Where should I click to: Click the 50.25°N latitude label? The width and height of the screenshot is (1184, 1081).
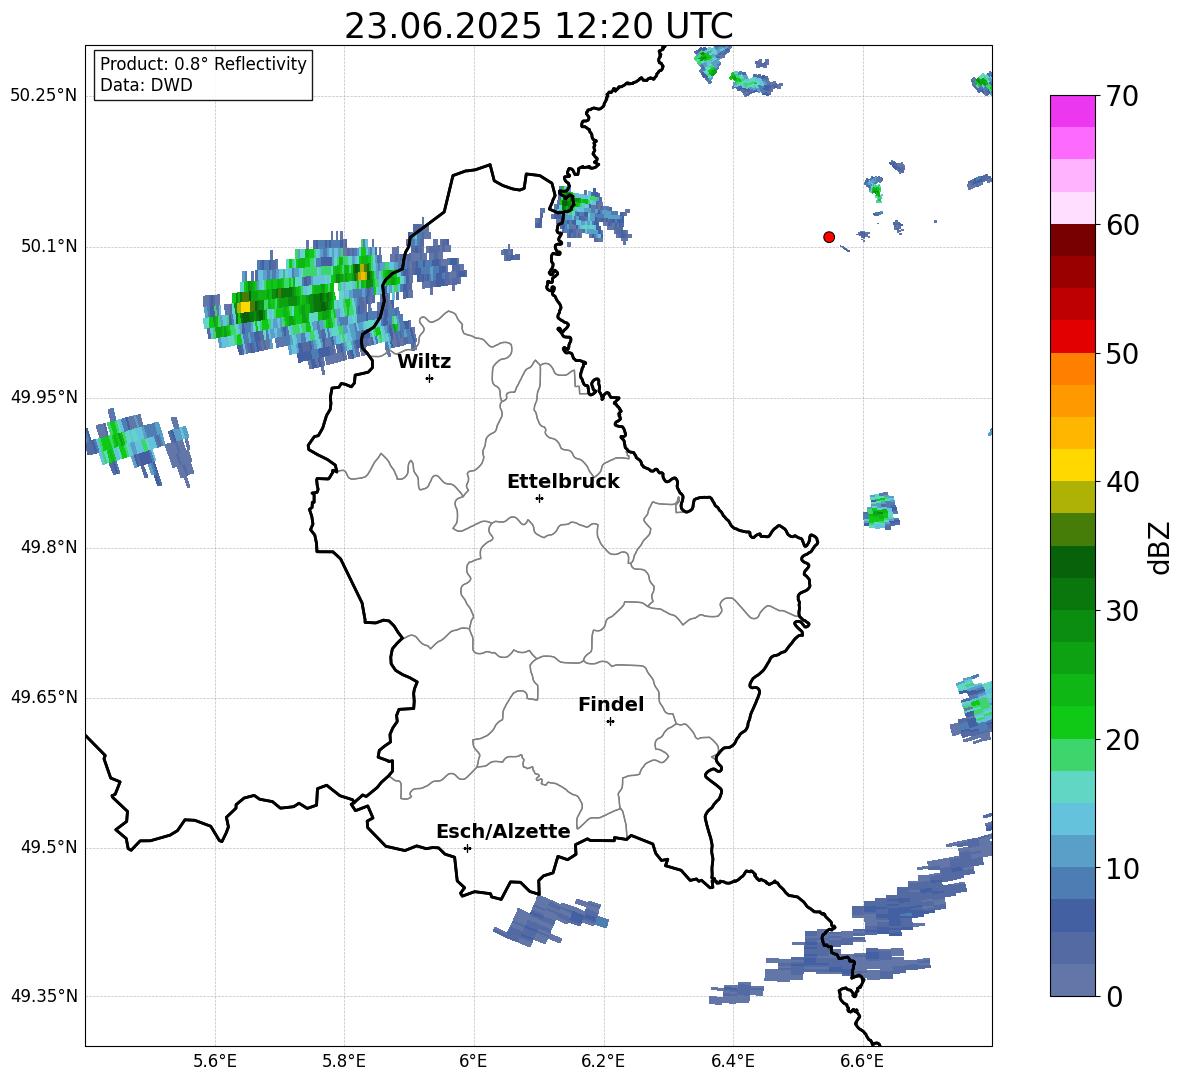coord(44,96)
